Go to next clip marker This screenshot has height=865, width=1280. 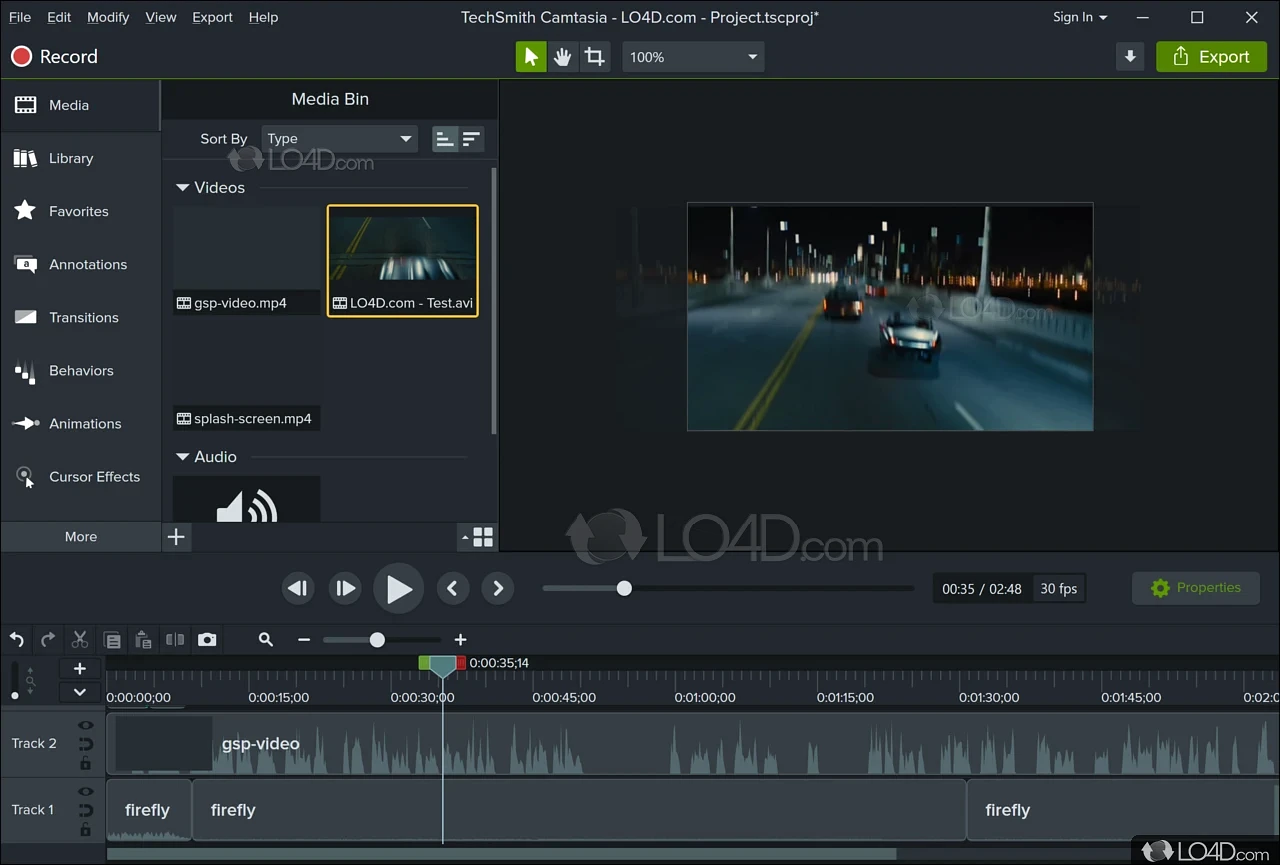click(x=498, y=588)
